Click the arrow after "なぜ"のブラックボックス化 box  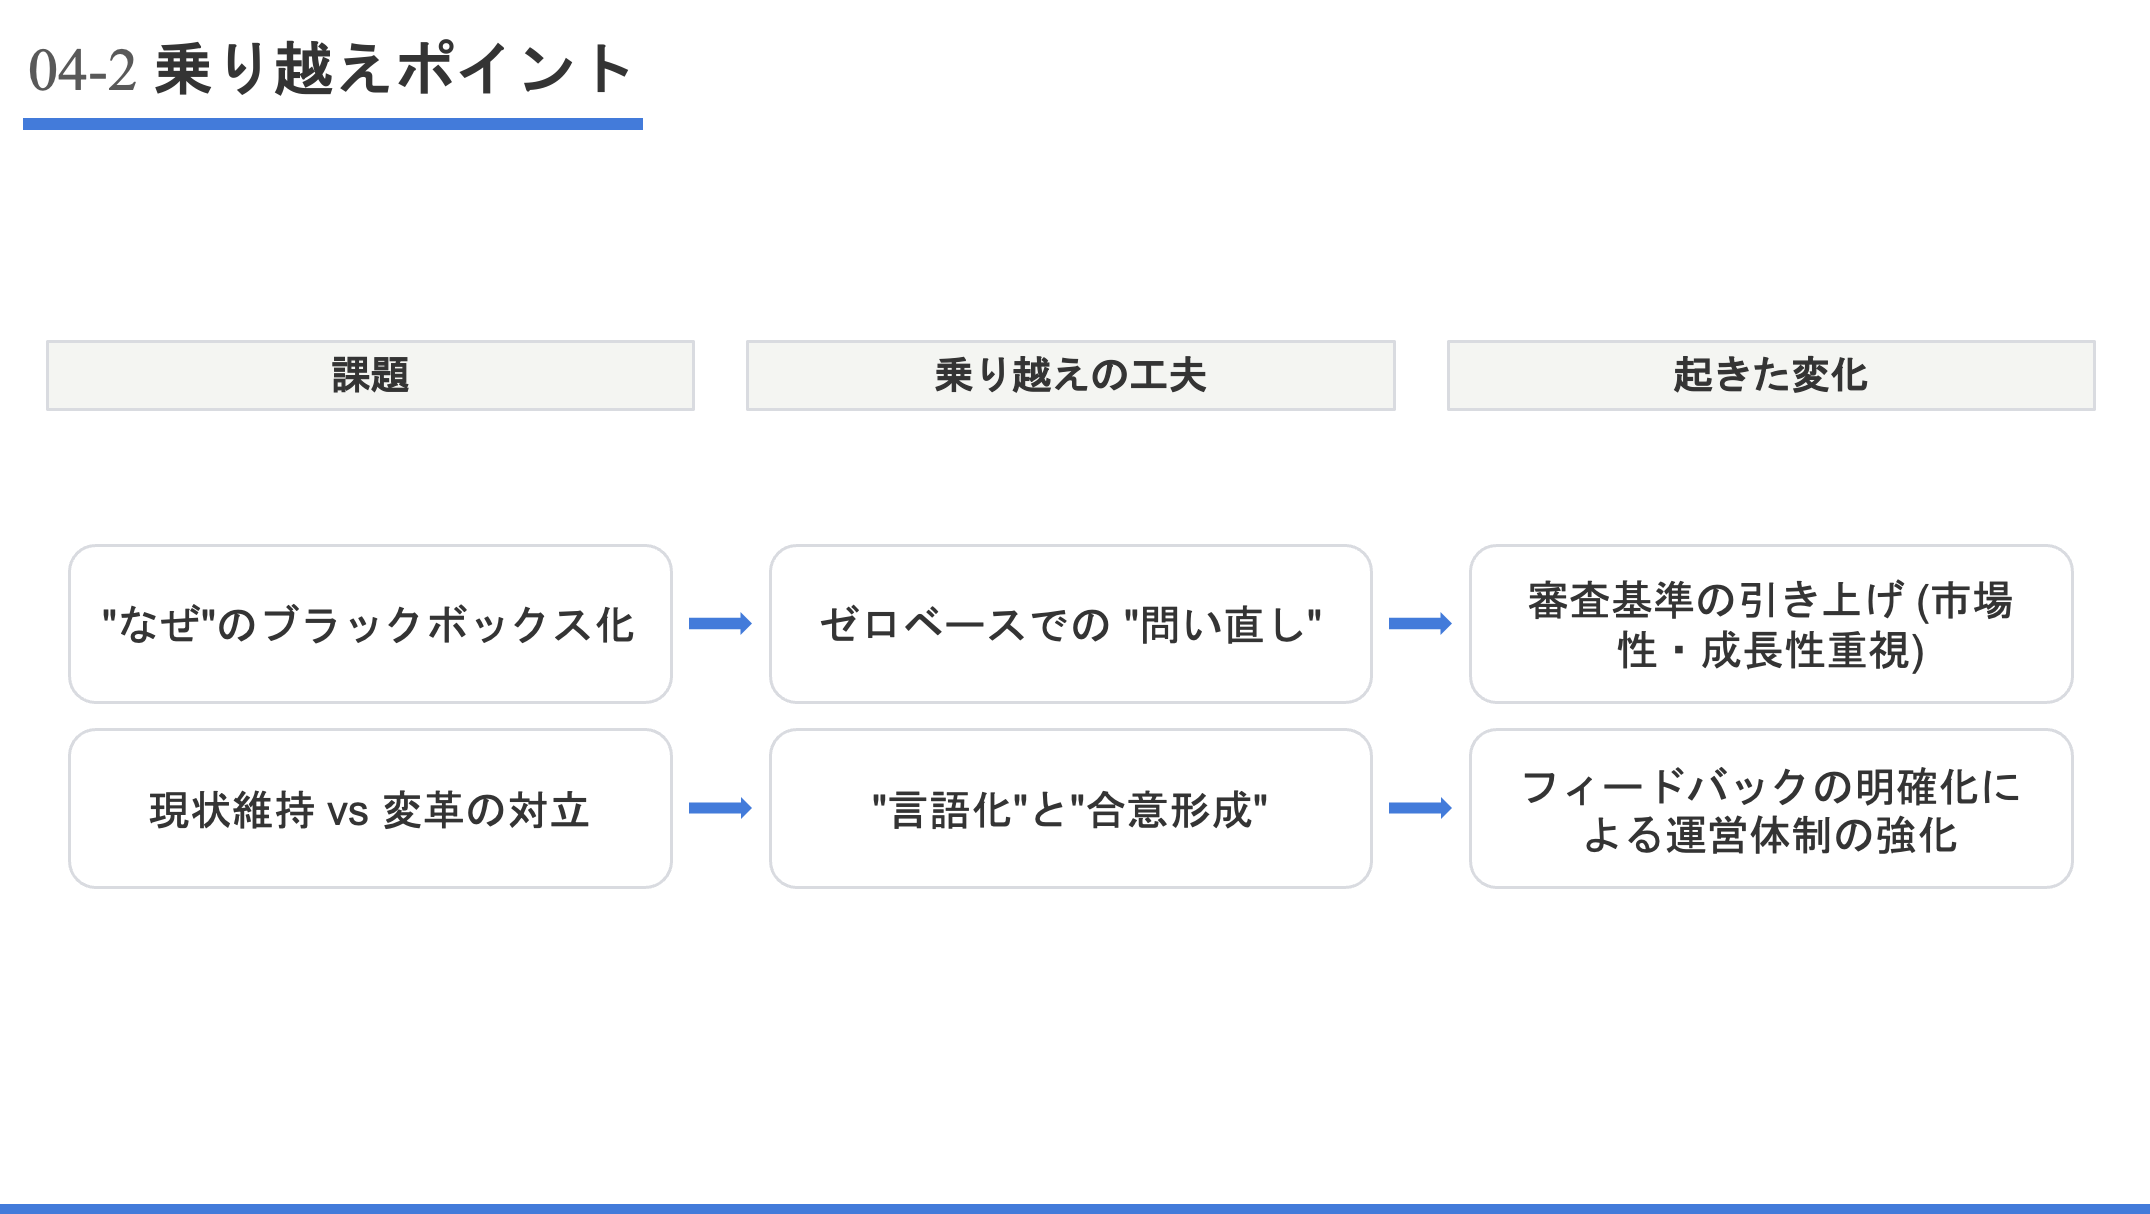(x=720, y=624)
